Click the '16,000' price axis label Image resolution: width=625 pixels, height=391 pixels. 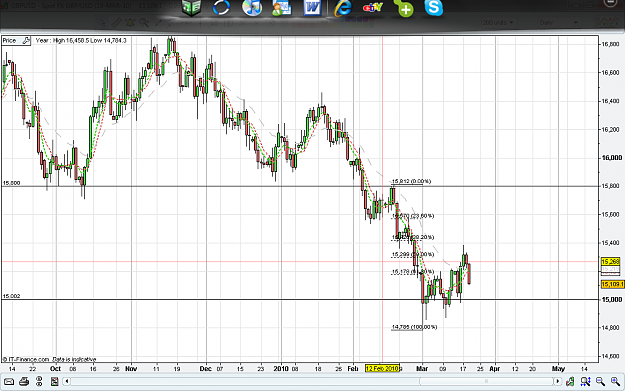coord(611,158)
